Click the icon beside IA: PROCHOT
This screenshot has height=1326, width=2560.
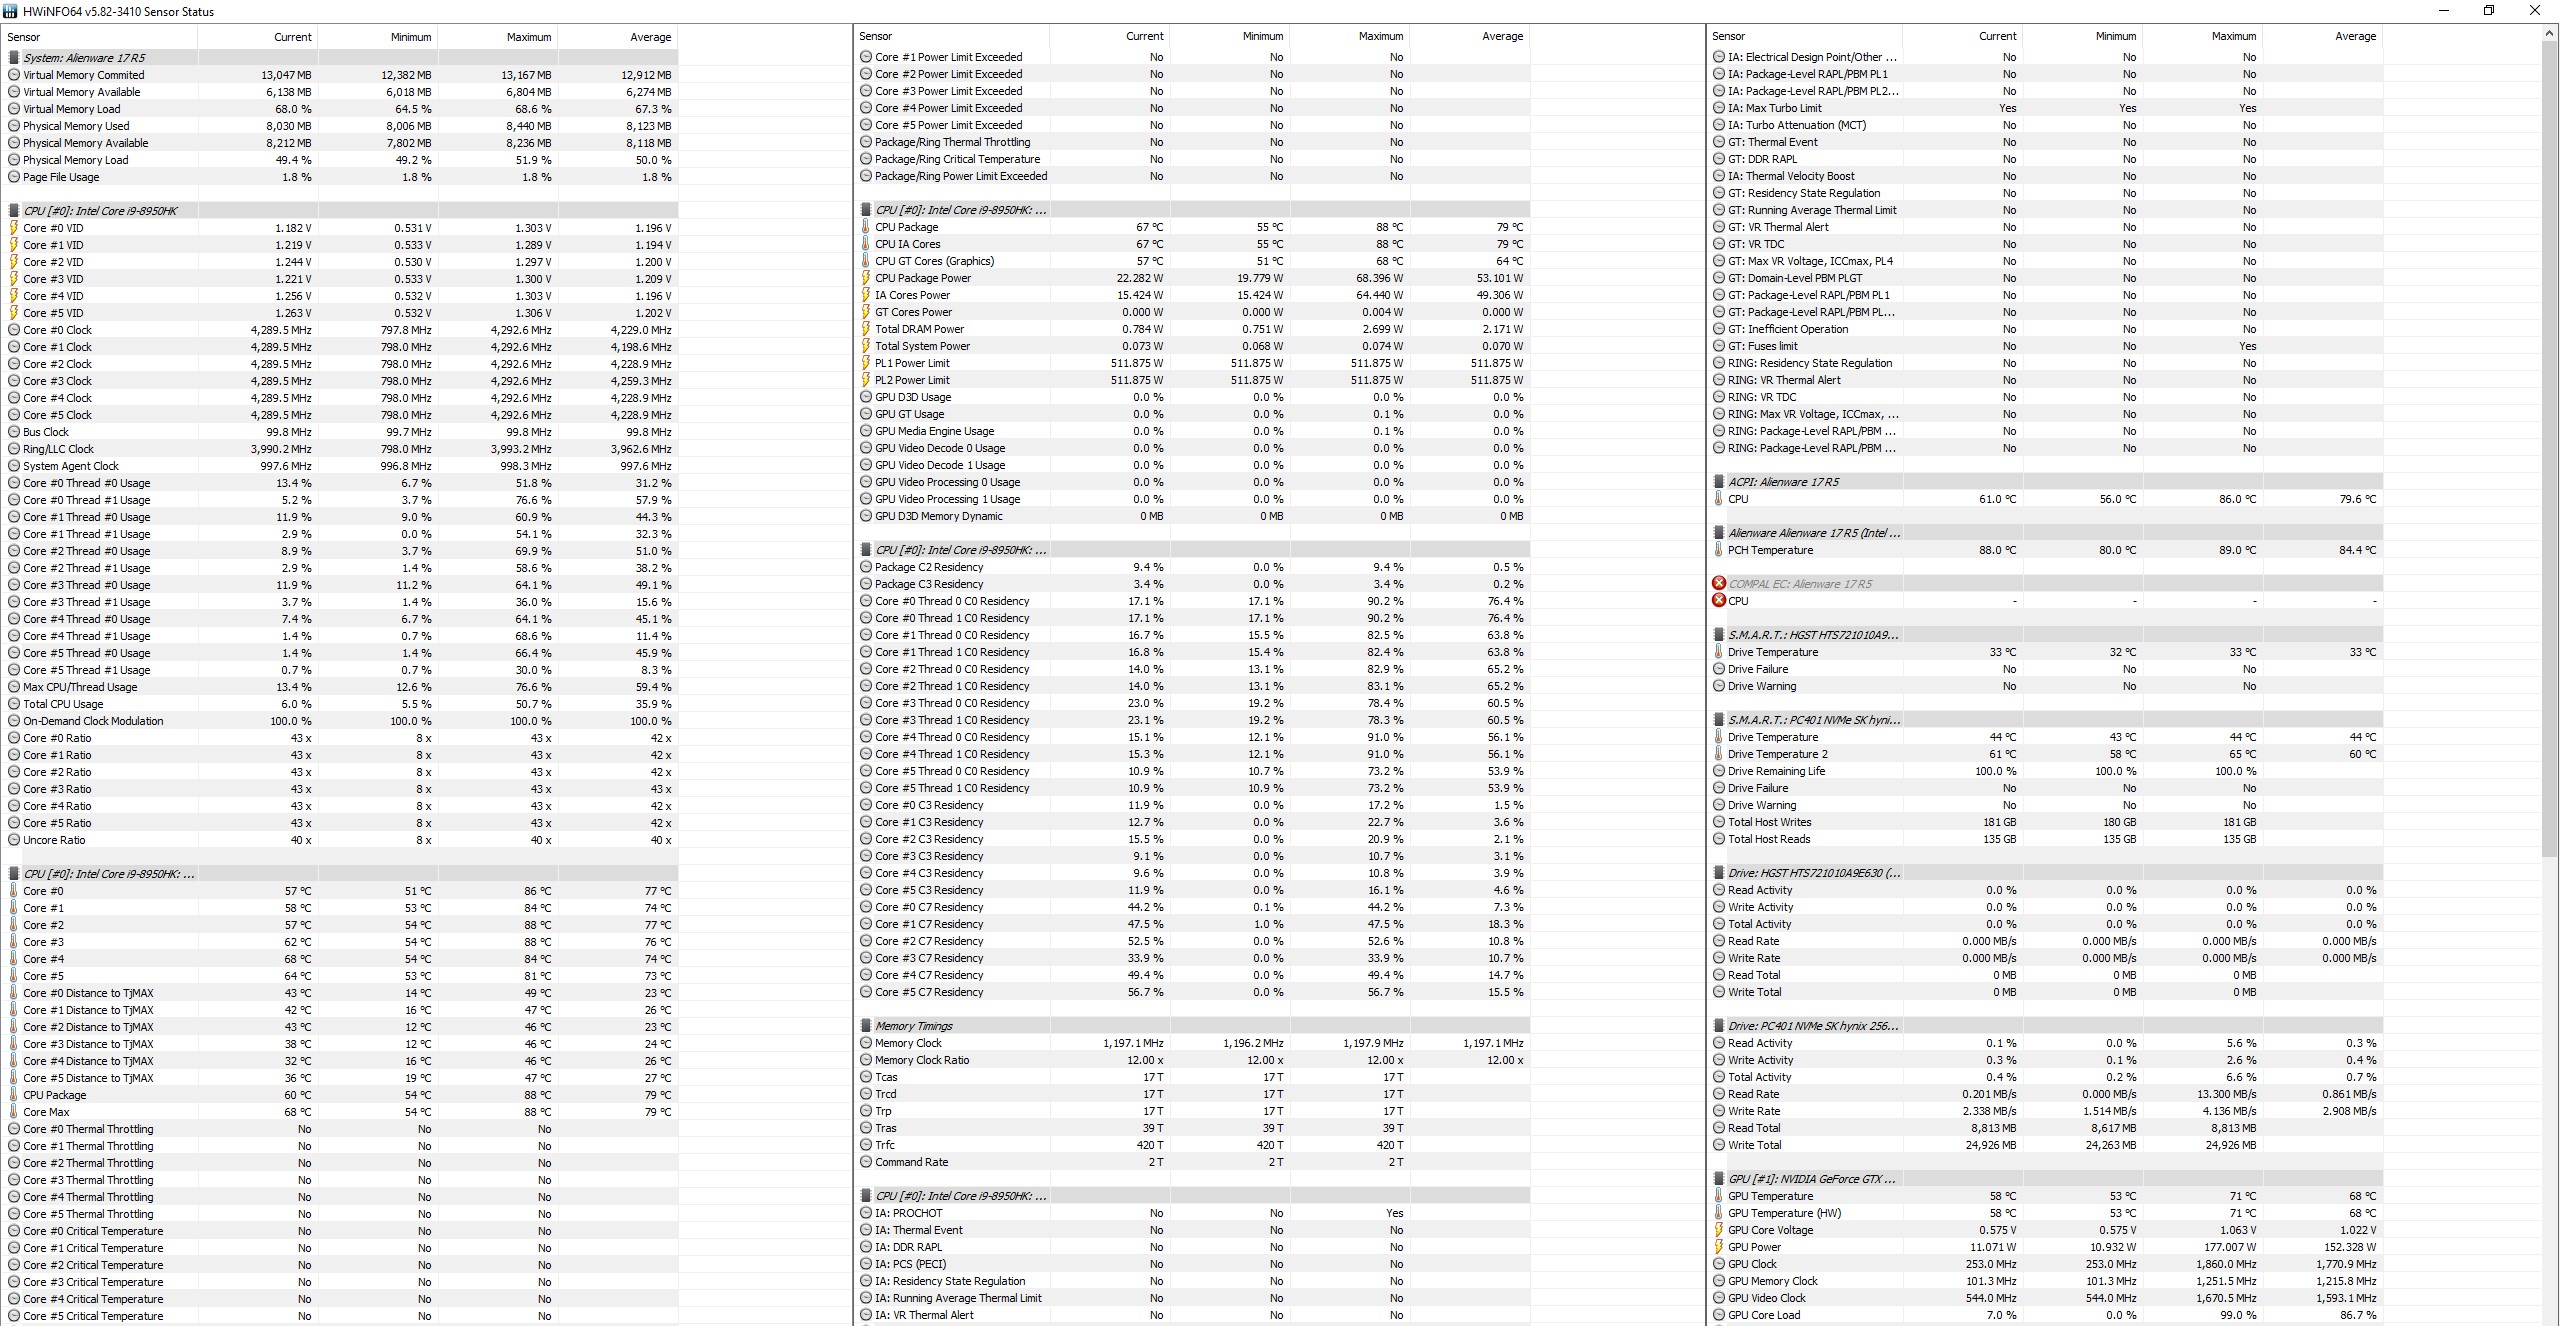coord(866,1213)
